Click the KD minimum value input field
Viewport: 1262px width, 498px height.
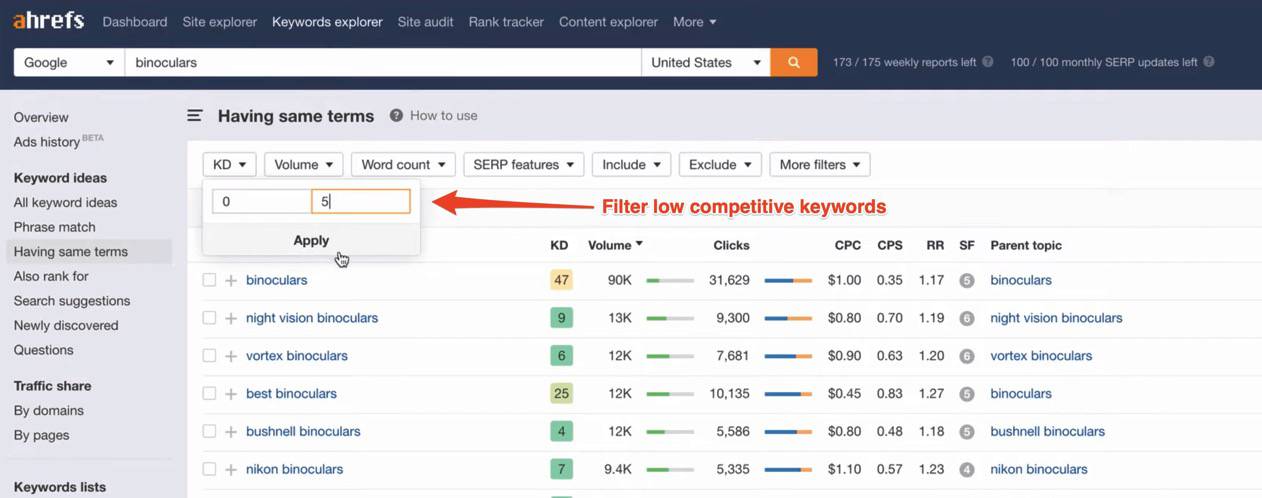(x=262, y=202)
